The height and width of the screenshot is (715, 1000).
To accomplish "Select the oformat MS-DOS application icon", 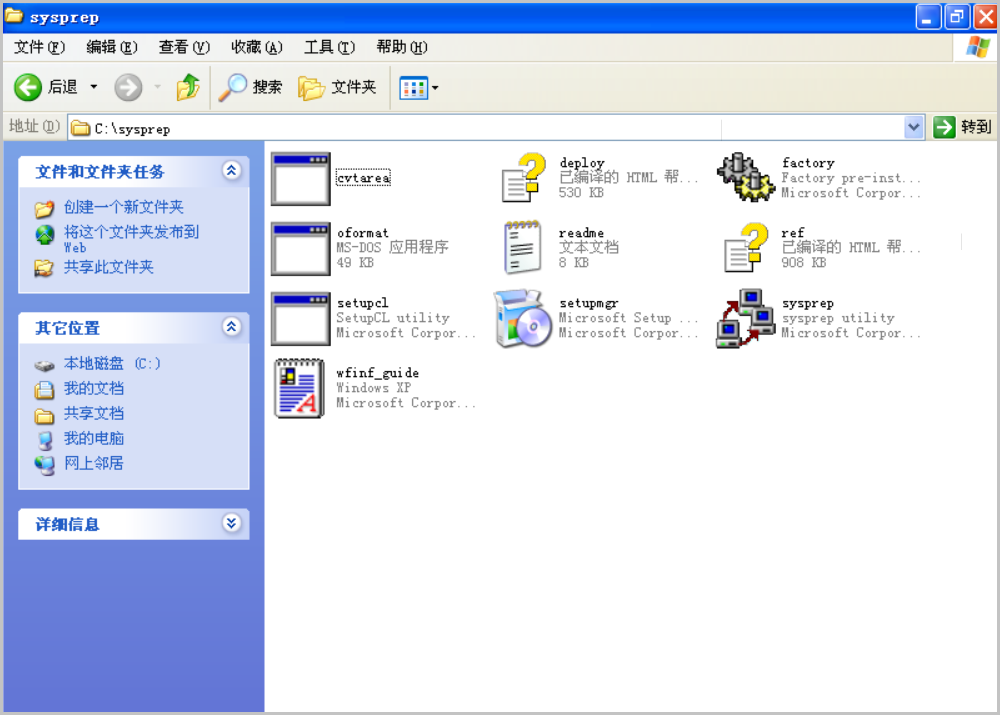I will click(300, 249).
